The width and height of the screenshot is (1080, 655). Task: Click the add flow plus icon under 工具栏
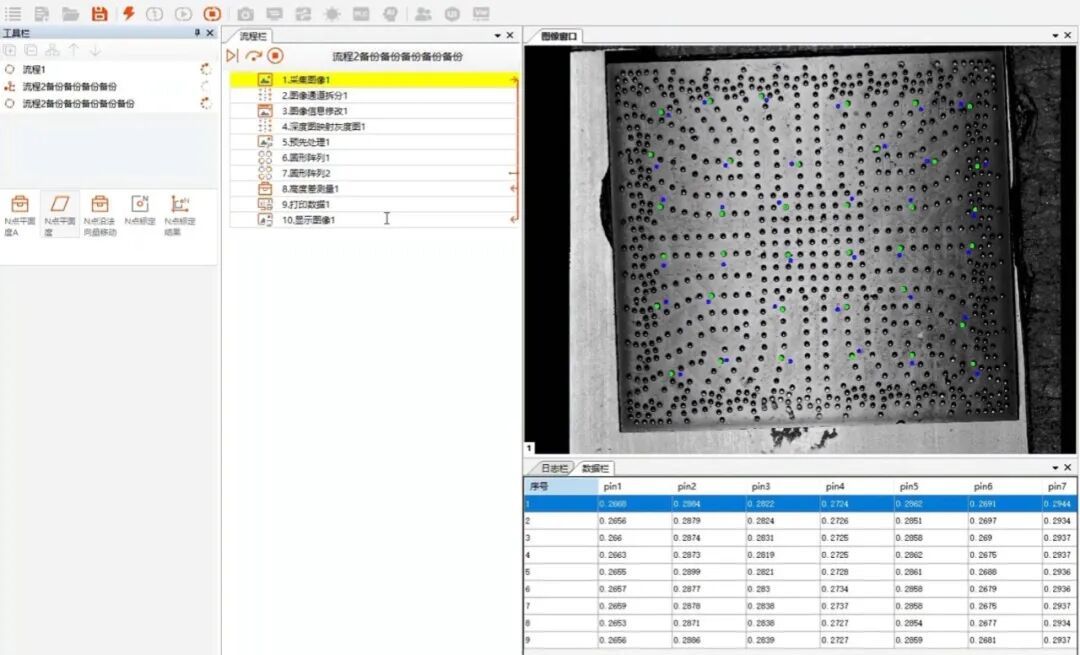pos(10,50)
